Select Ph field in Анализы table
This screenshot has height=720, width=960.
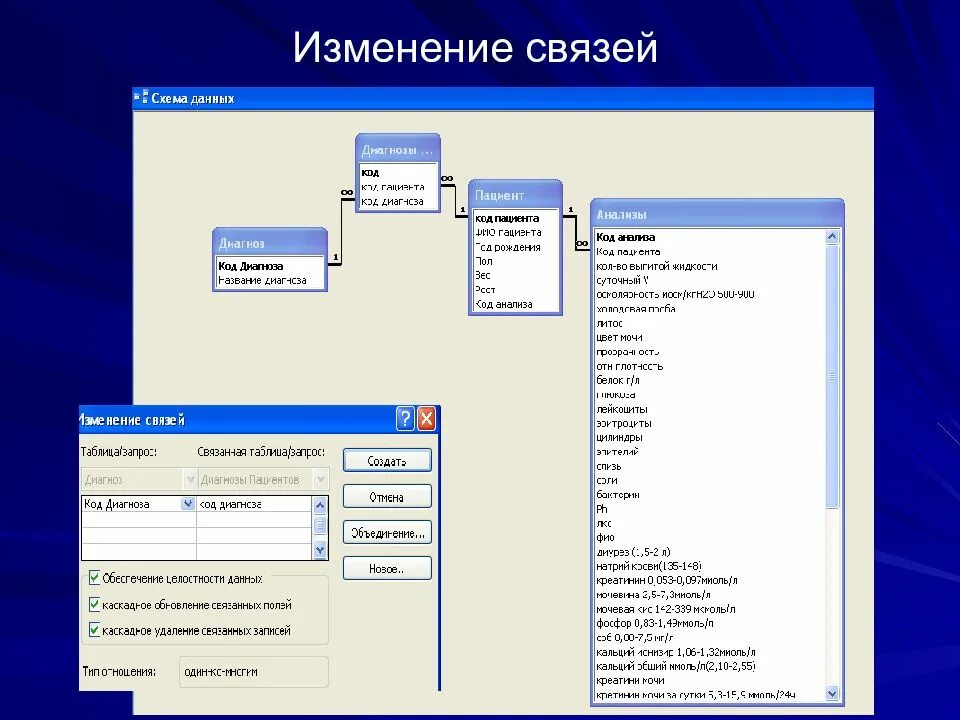pyautogui.click(x=602, y=509)
